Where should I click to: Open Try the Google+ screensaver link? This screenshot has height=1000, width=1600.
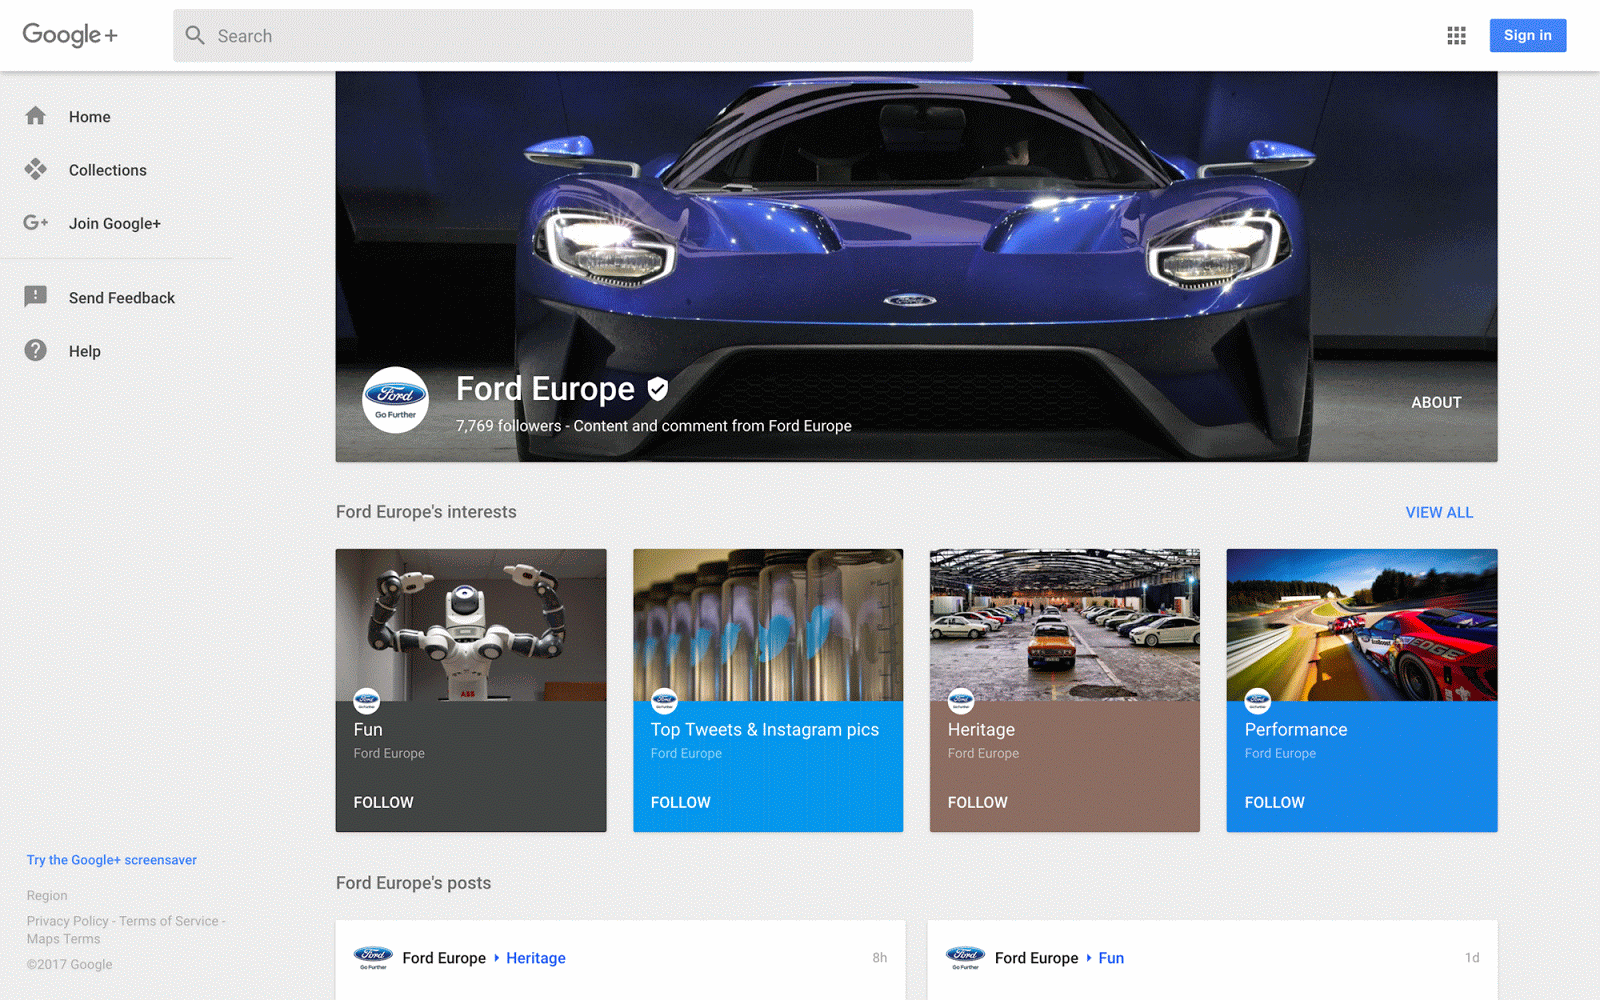[112, 860]
